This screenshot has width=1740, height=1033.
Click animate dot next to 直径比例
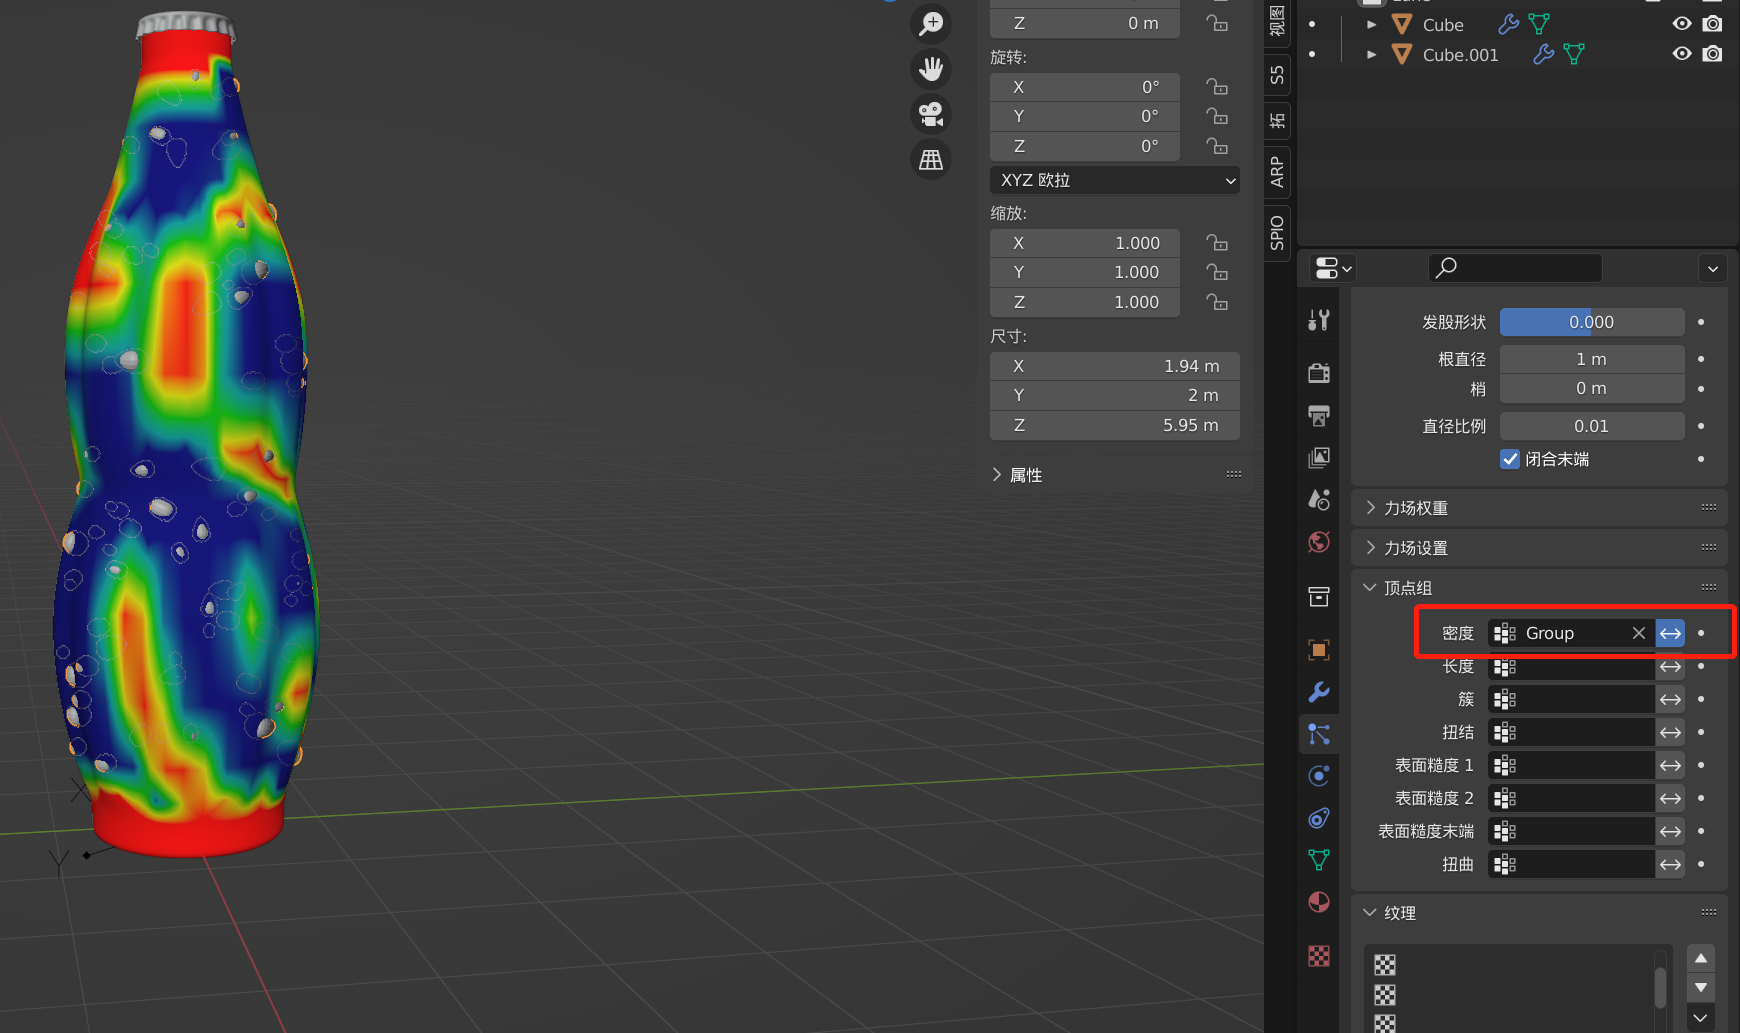(1701, 426)
